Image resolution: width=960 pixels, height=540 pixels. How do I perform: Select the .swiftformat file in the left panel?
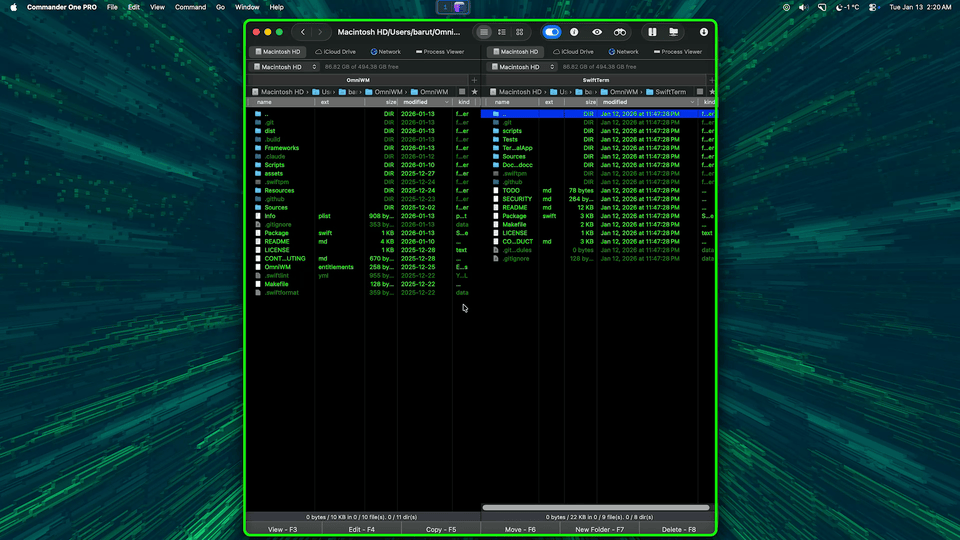coord(362,293)
